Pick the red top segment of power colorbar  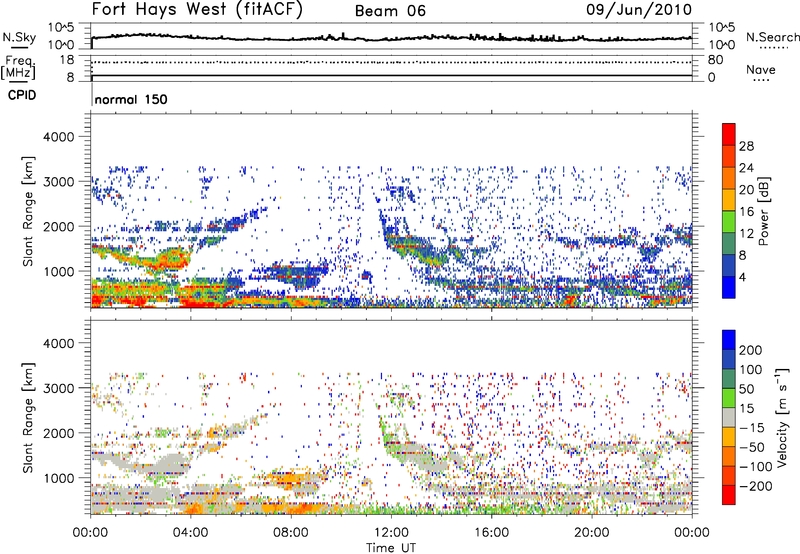click(729, 135)
